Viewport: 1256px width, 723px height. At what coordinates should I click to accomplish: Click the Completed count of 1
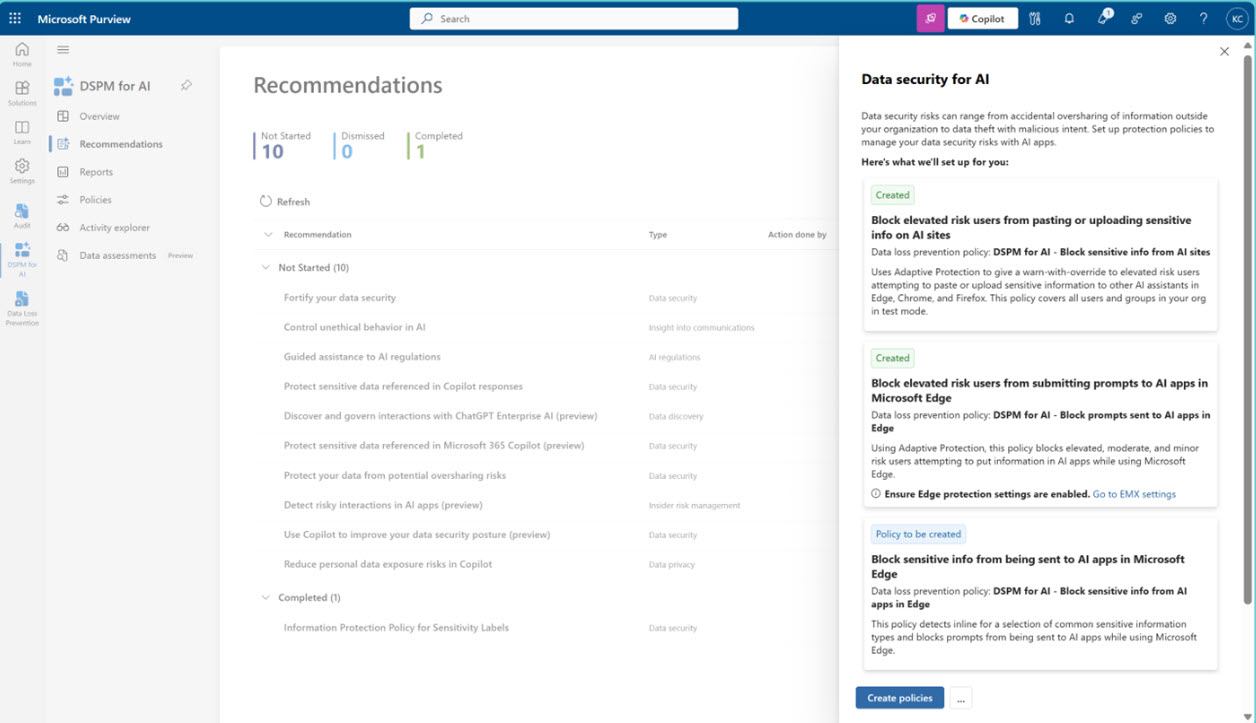pos(420,152)
